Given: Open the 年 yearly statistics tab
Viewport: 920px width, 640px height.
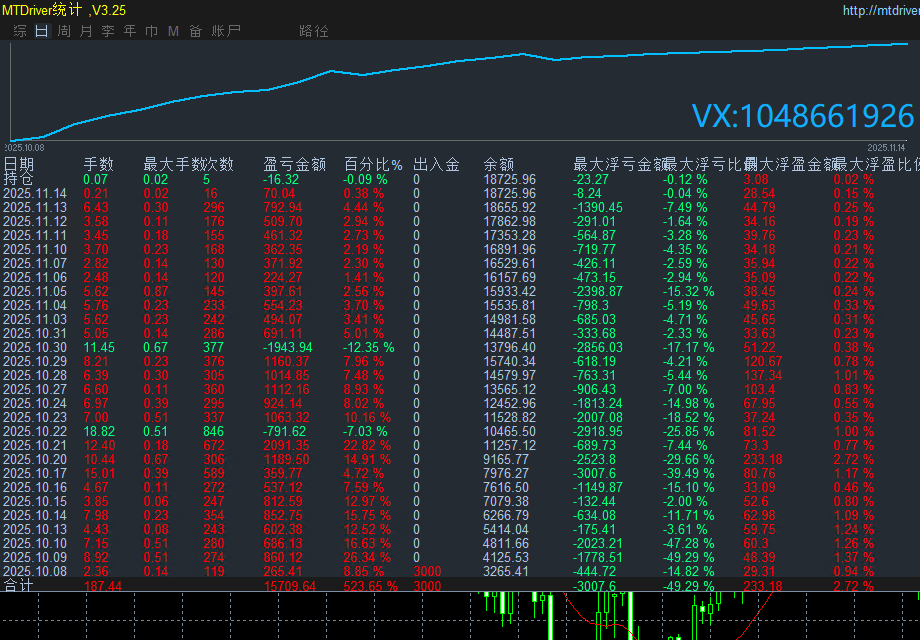Looking at the screenshot, I should coord(130,31).
